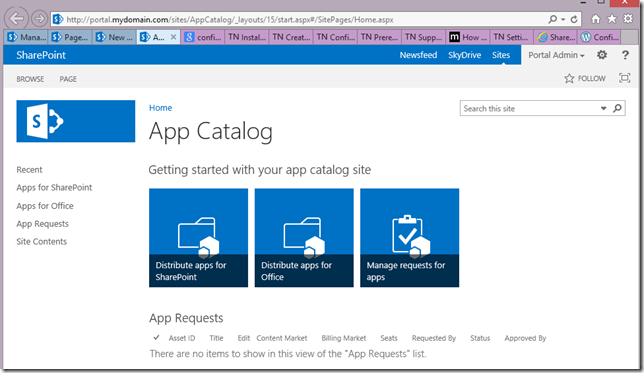Switch to the 'Mana...' browser tab
644x373 pixels.
click(x=26, y=37)
